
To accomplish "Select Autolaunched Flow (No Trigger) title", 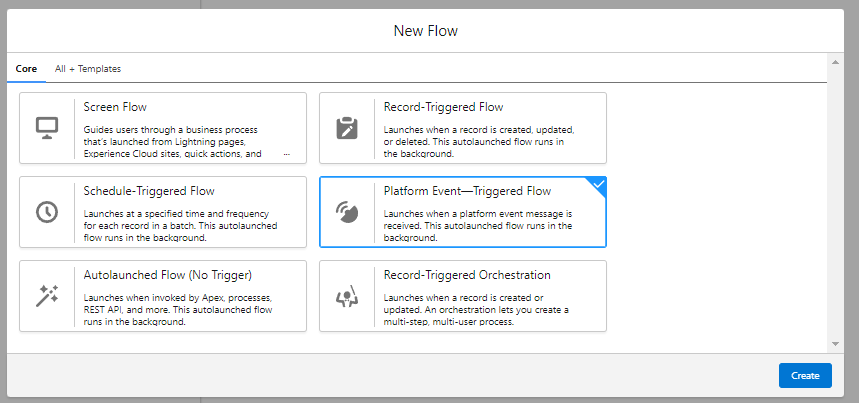I will pos(167,275).
